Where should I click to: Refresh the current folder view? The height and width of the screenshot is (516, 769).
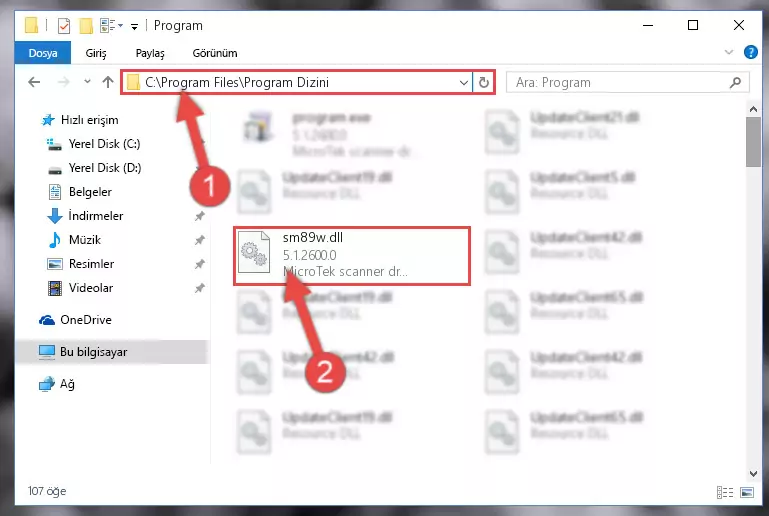pos(484,82)
